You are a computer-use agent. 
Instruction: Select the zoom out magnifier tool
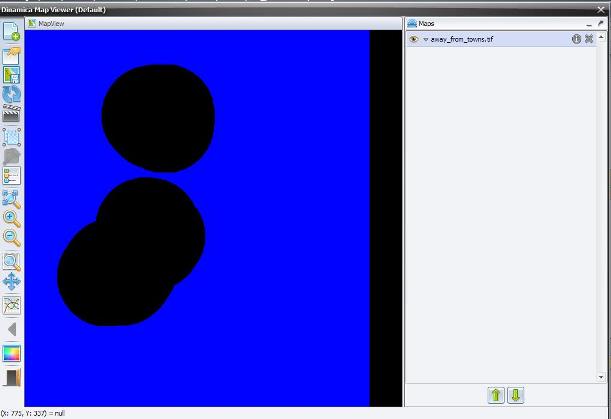12,238
